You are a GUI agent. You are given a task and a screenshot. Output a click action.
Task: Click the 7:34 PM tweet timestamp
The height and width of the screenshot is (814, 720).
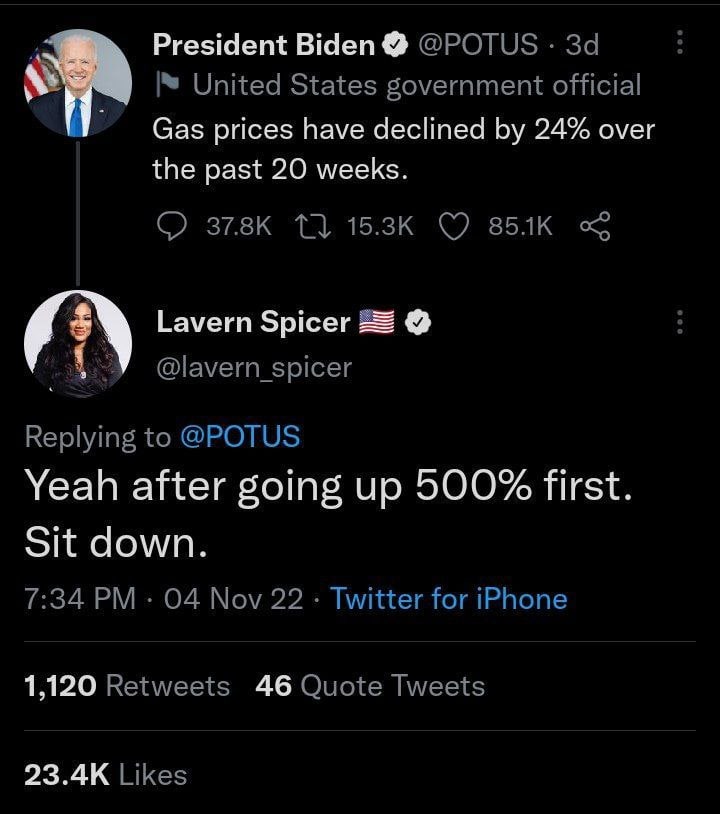(78, 599)
